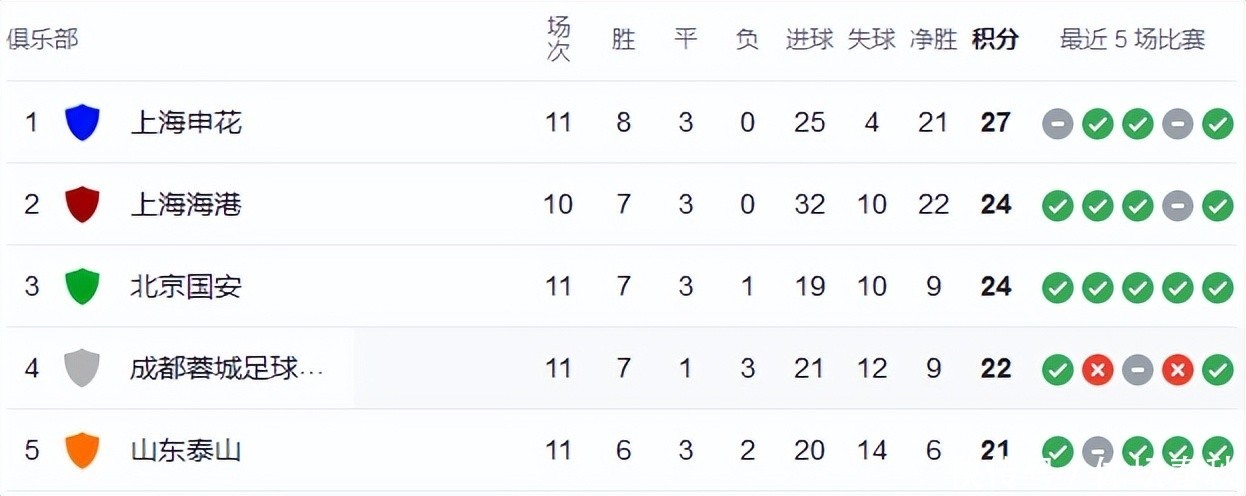Click 上海海港's gray draw result icon
This screenshot has height=496, width=1246.
[1177, 206]
